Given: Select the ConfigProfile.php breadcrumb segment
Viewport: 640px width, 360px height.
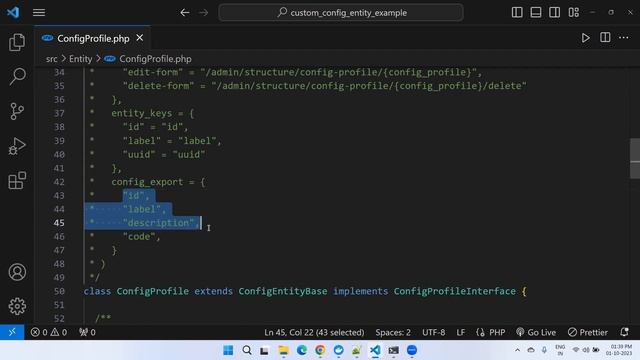Looking at the screenshot, I should point(155,59).
